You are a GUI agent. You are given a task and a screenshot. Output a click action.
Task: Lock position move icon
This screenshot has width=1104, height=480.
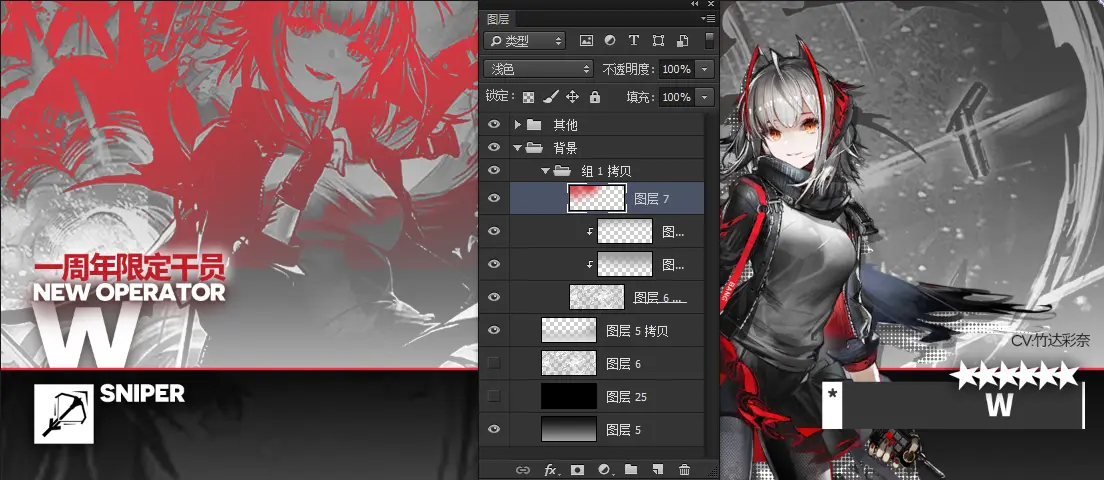573,96
